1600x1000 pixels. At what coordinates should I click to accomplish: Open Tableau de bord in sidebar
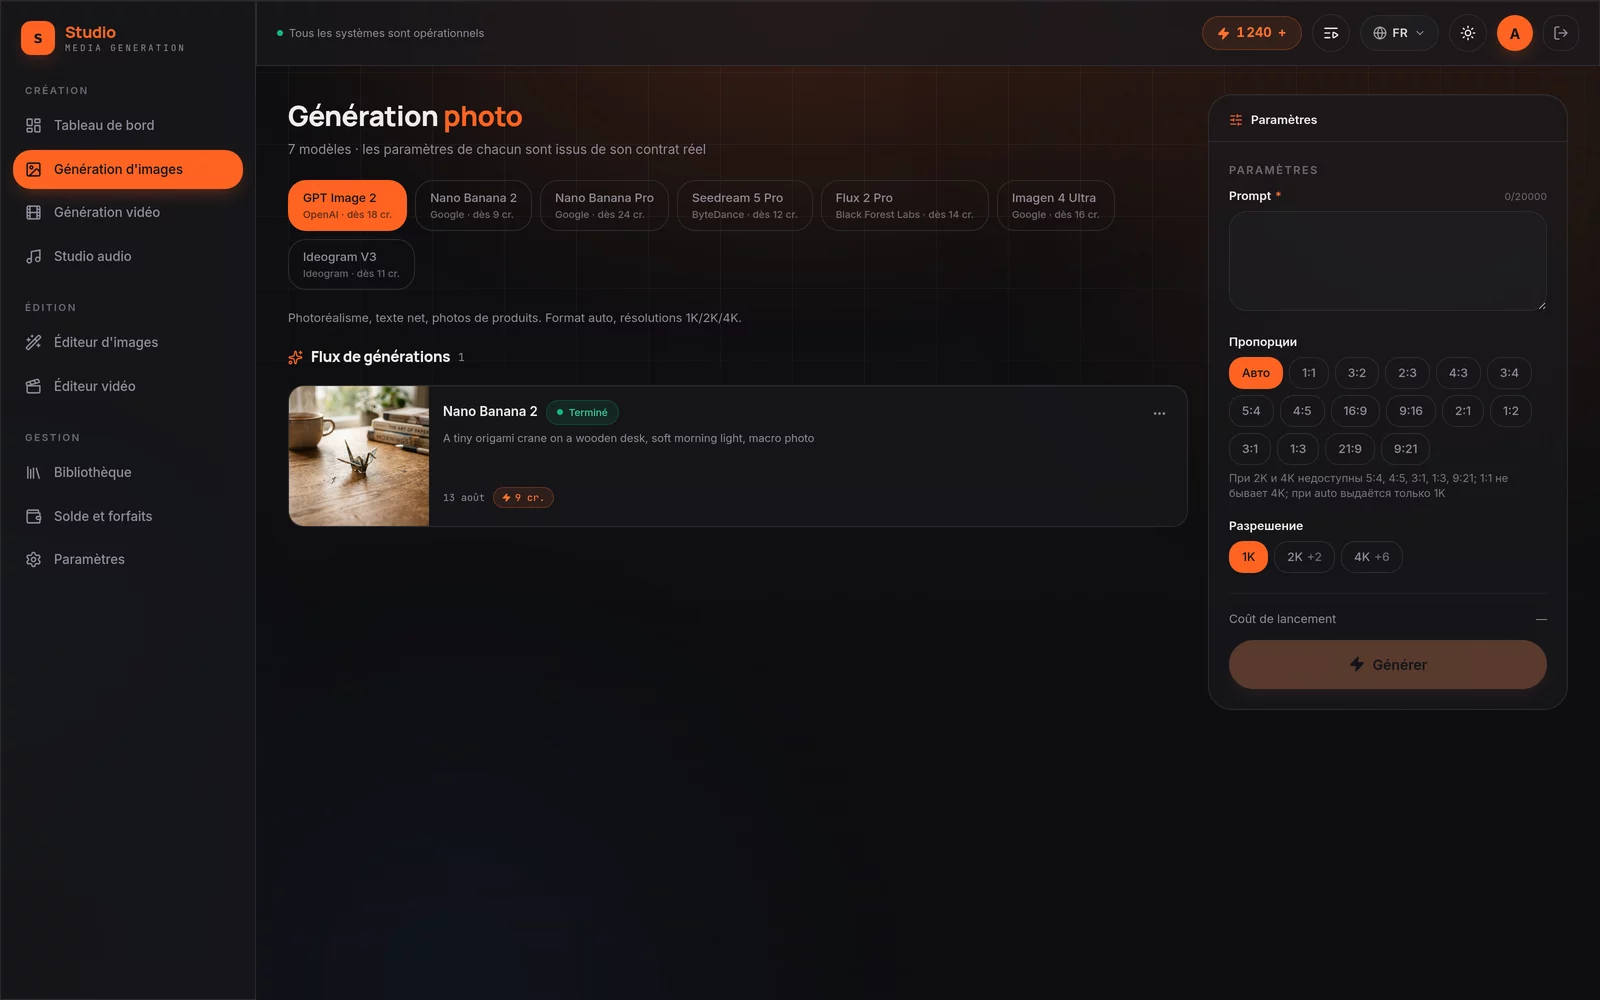pos(128,125)
